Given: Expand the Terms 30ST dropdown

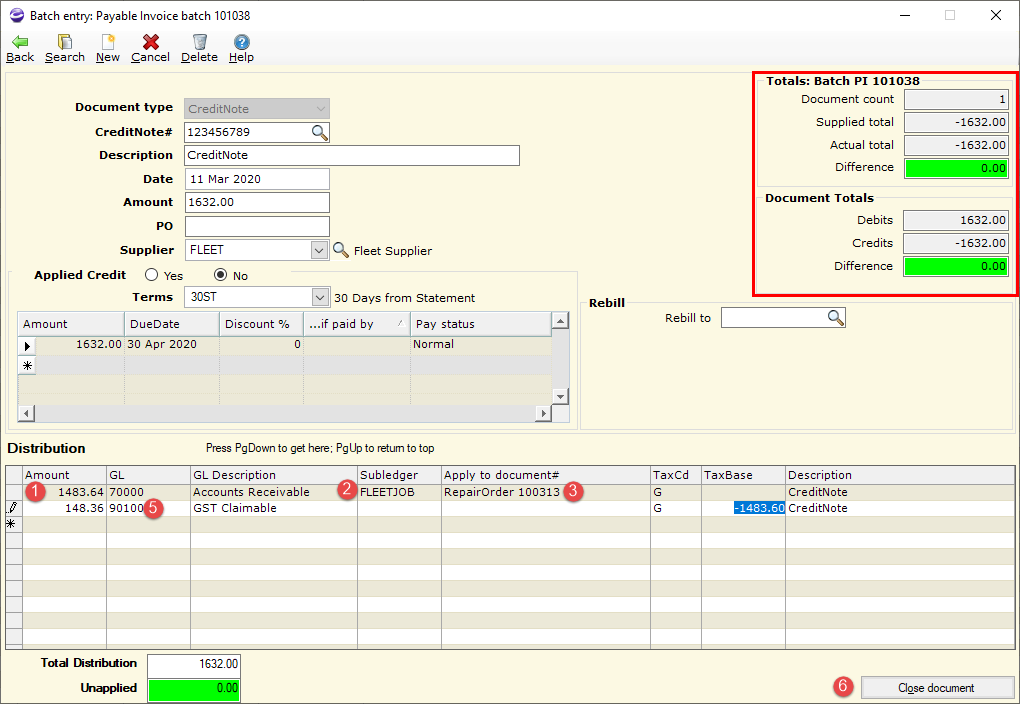Looking at the screenshot, I should coord(319,297).
